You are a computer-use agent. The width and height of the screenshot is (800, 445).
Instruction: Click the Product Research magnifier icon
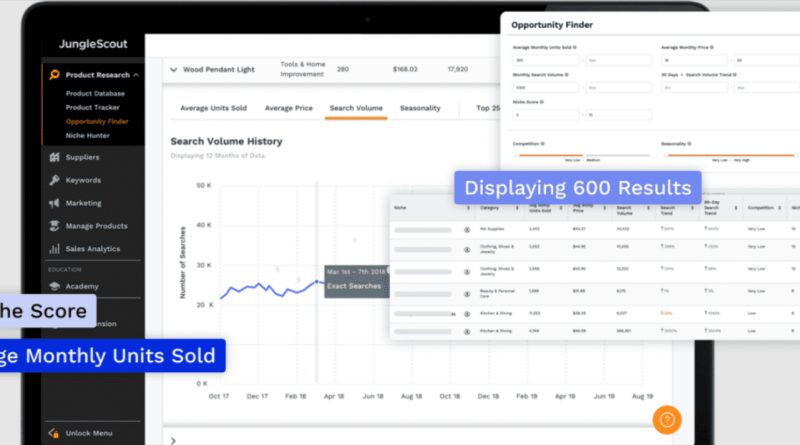coord(54,75)
